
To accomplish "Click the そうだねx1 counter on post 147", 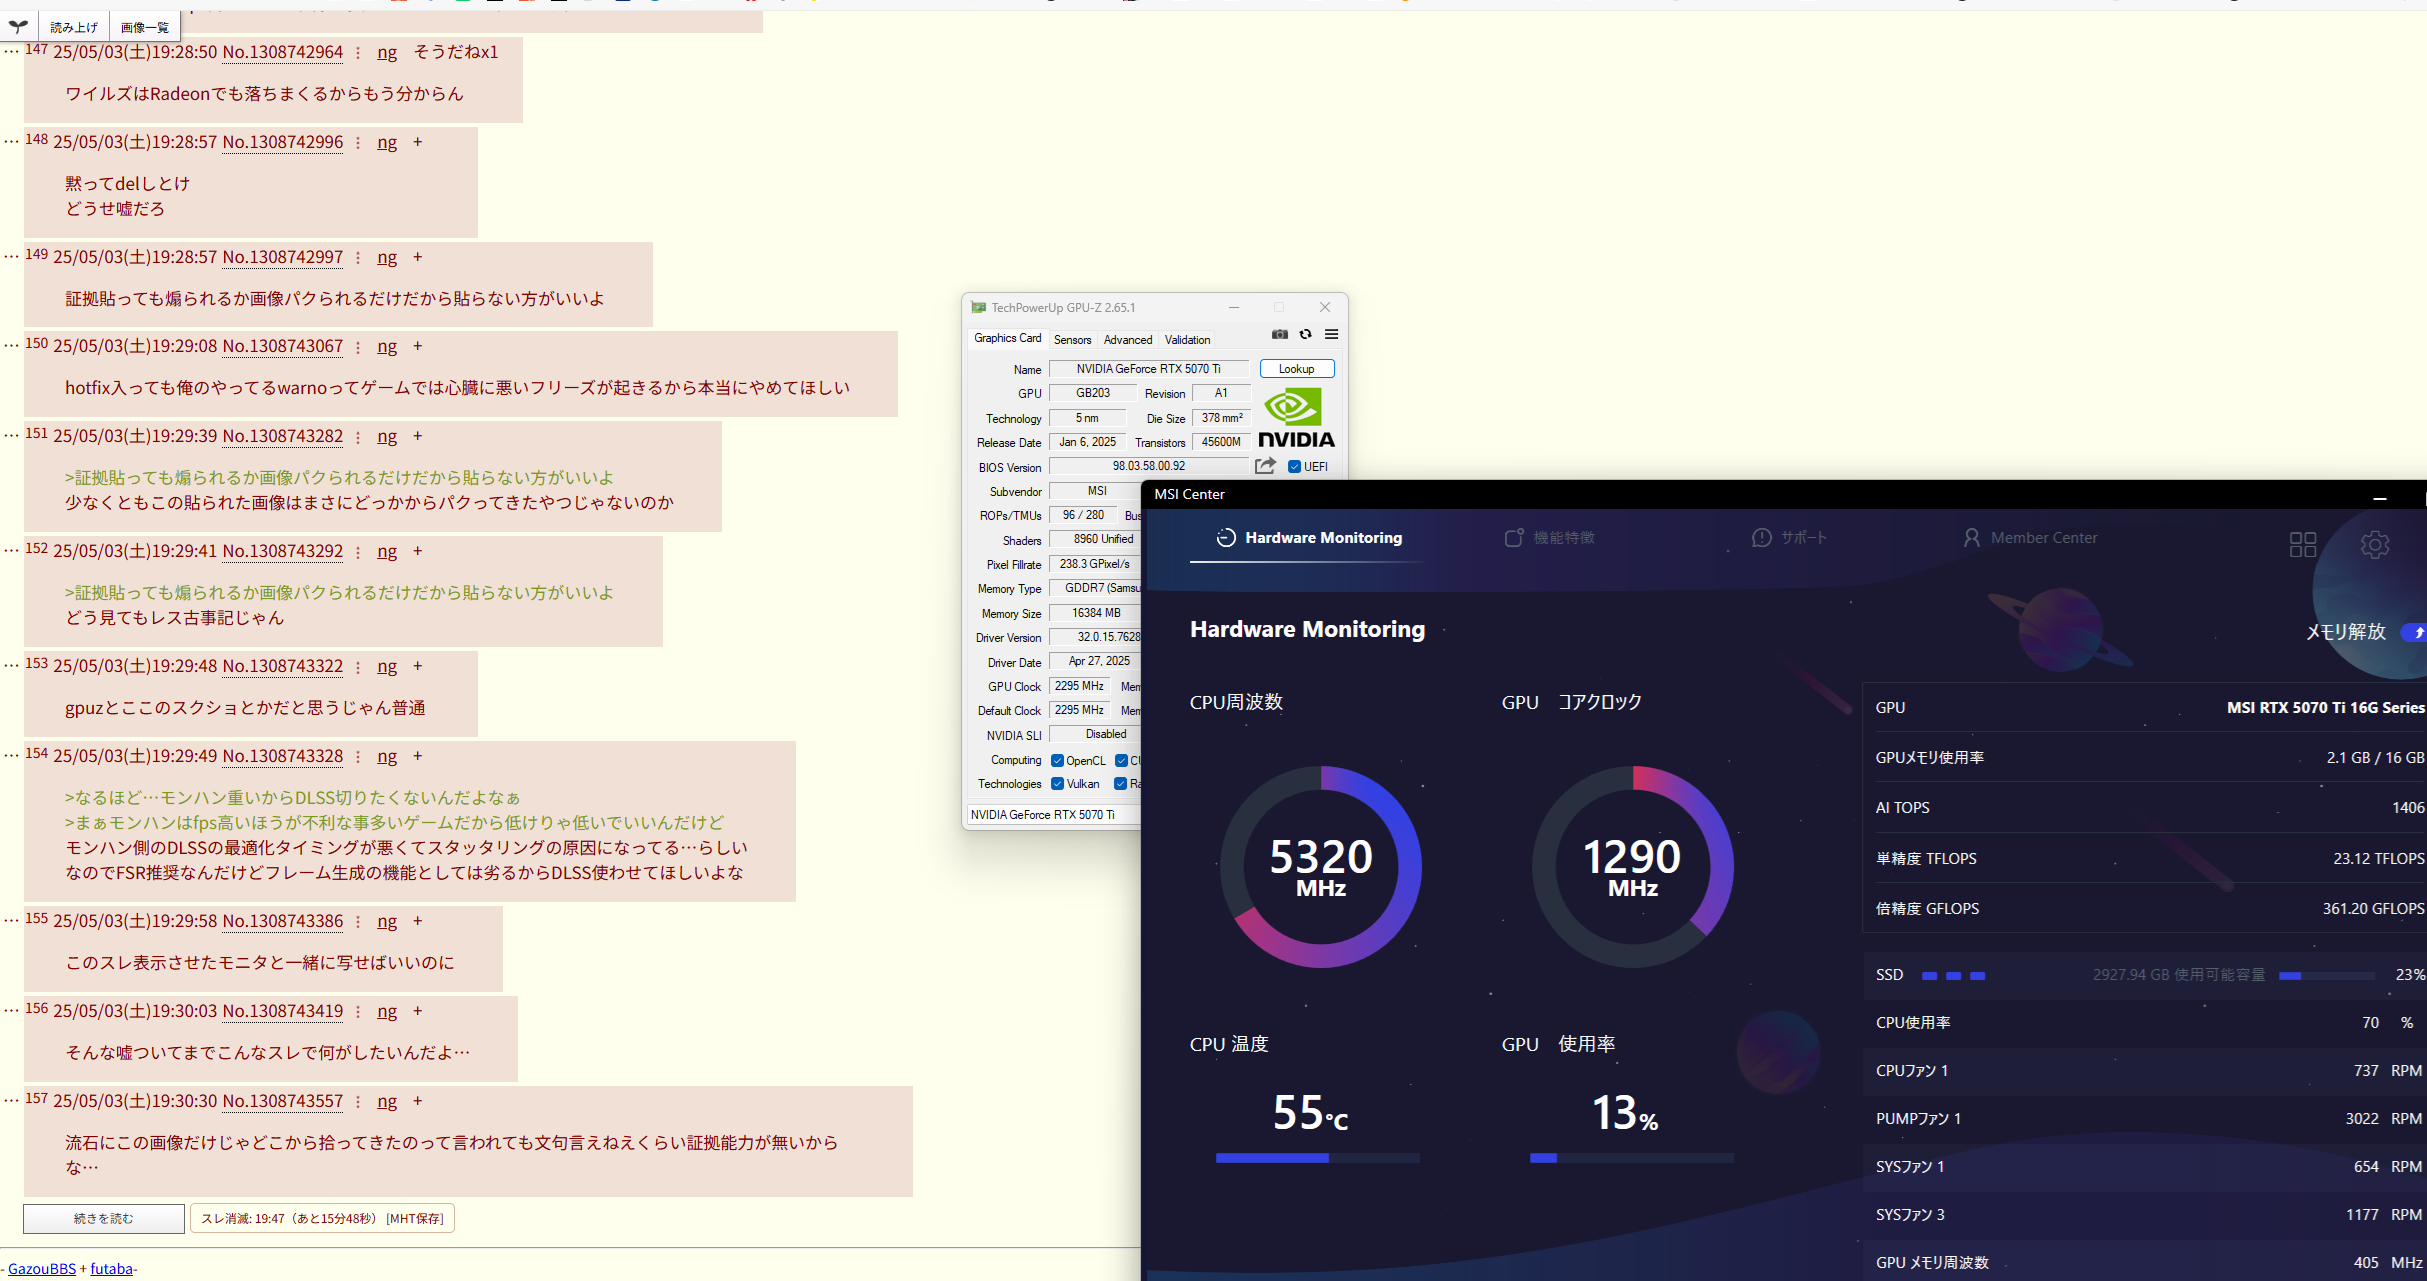I will click(x=456, y=52).
